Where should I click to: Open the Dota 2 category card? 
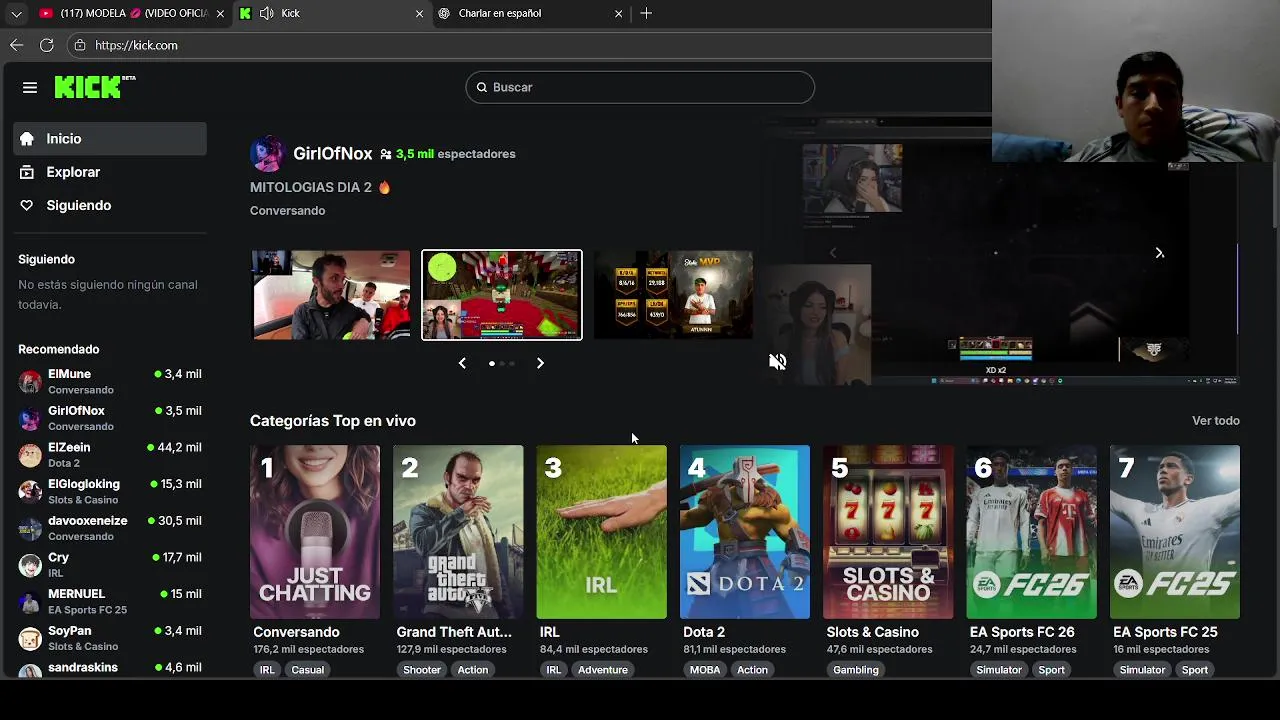pyautogui.click(x=745, y=532)
